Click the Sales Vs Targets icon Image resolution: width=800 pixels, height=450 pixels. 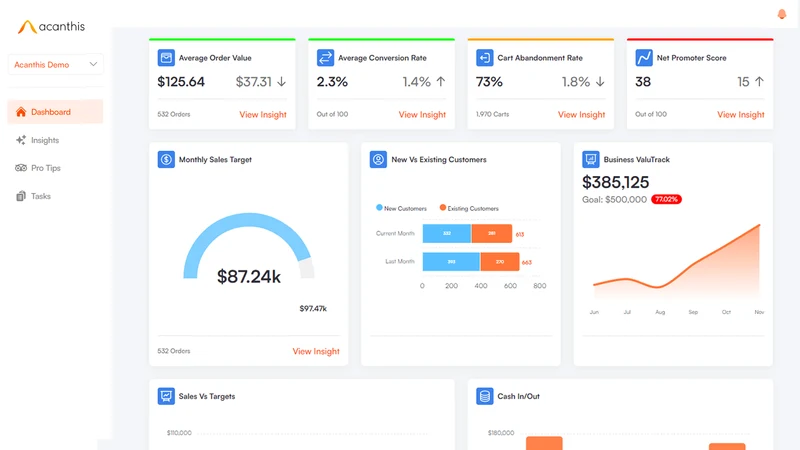166,396
